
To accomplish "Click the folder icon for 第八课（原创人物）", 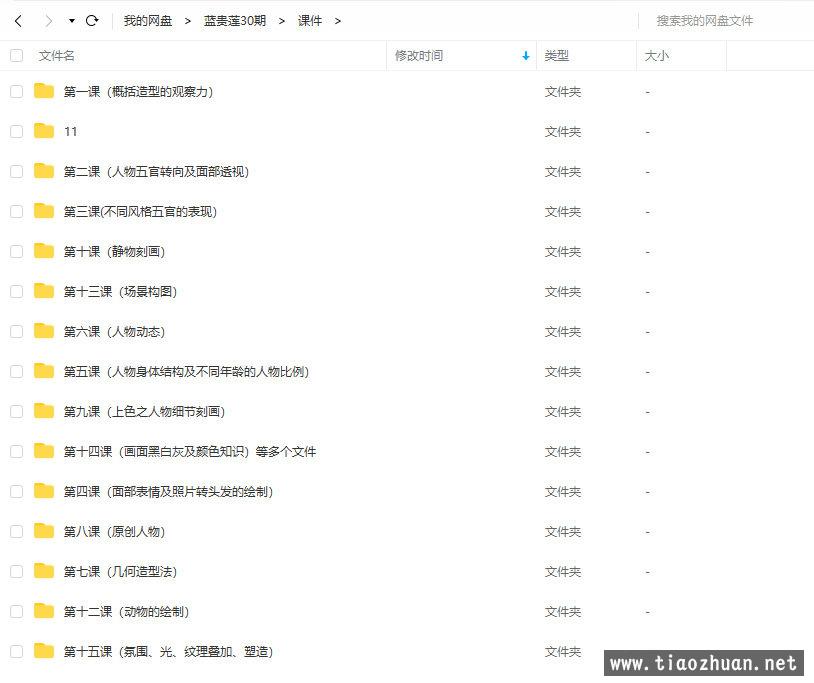I will [44, 531].
